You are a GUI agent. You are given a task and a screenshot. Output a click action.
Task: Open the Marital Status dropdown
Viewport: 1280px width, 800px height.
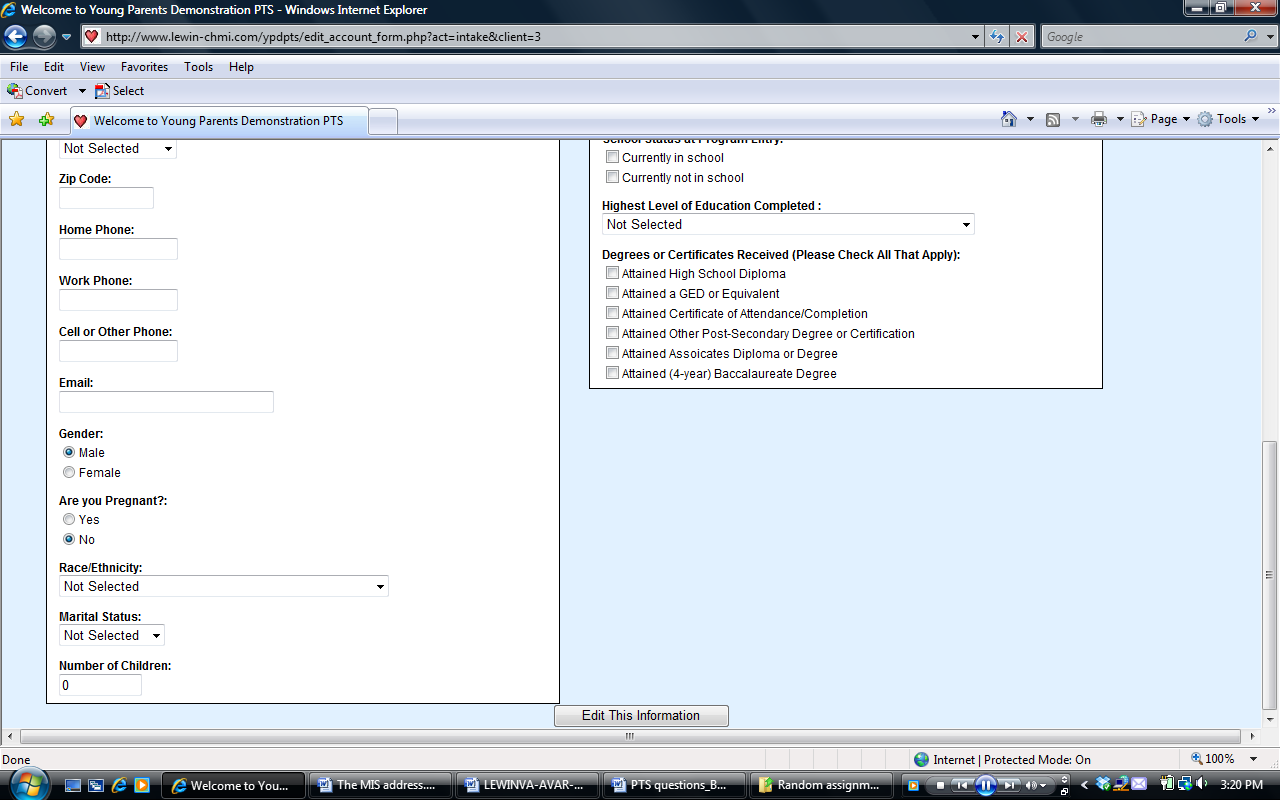112,636
